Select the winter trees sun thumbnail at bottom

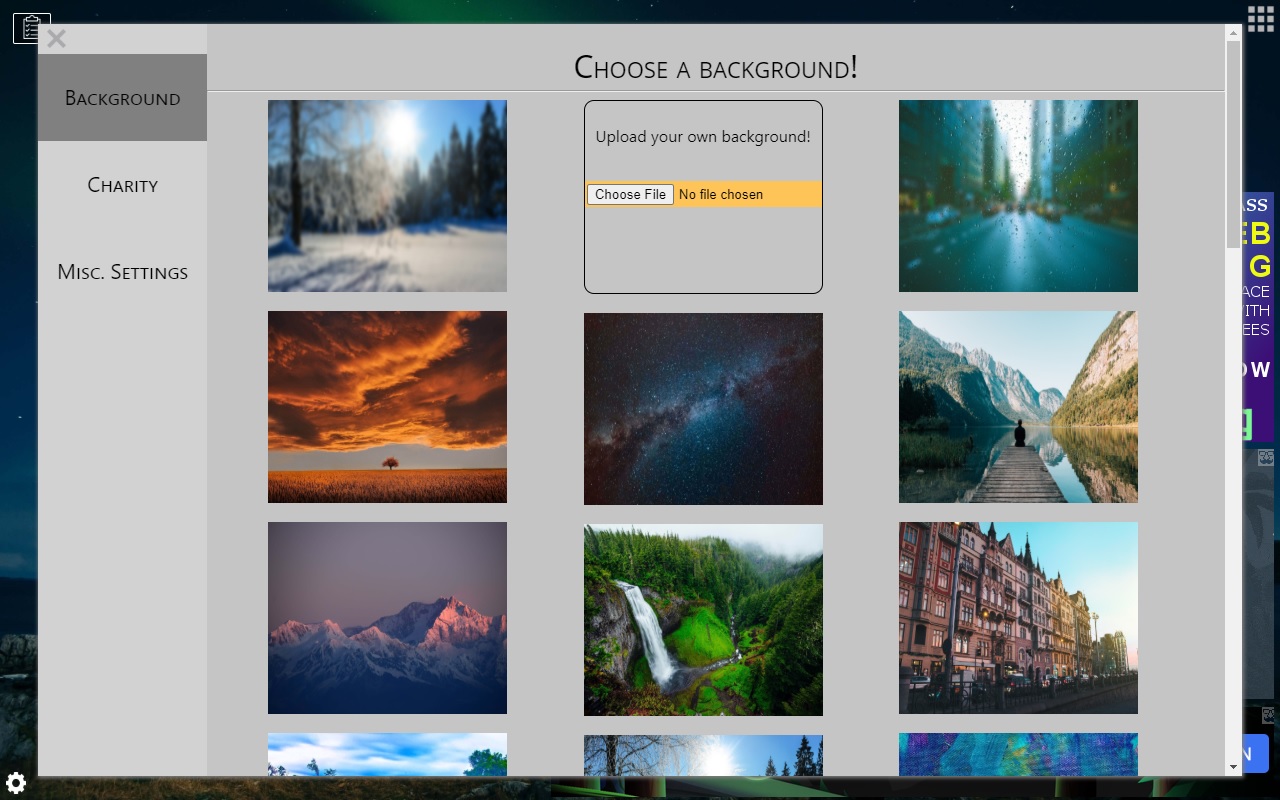click(x=703, y=755)
